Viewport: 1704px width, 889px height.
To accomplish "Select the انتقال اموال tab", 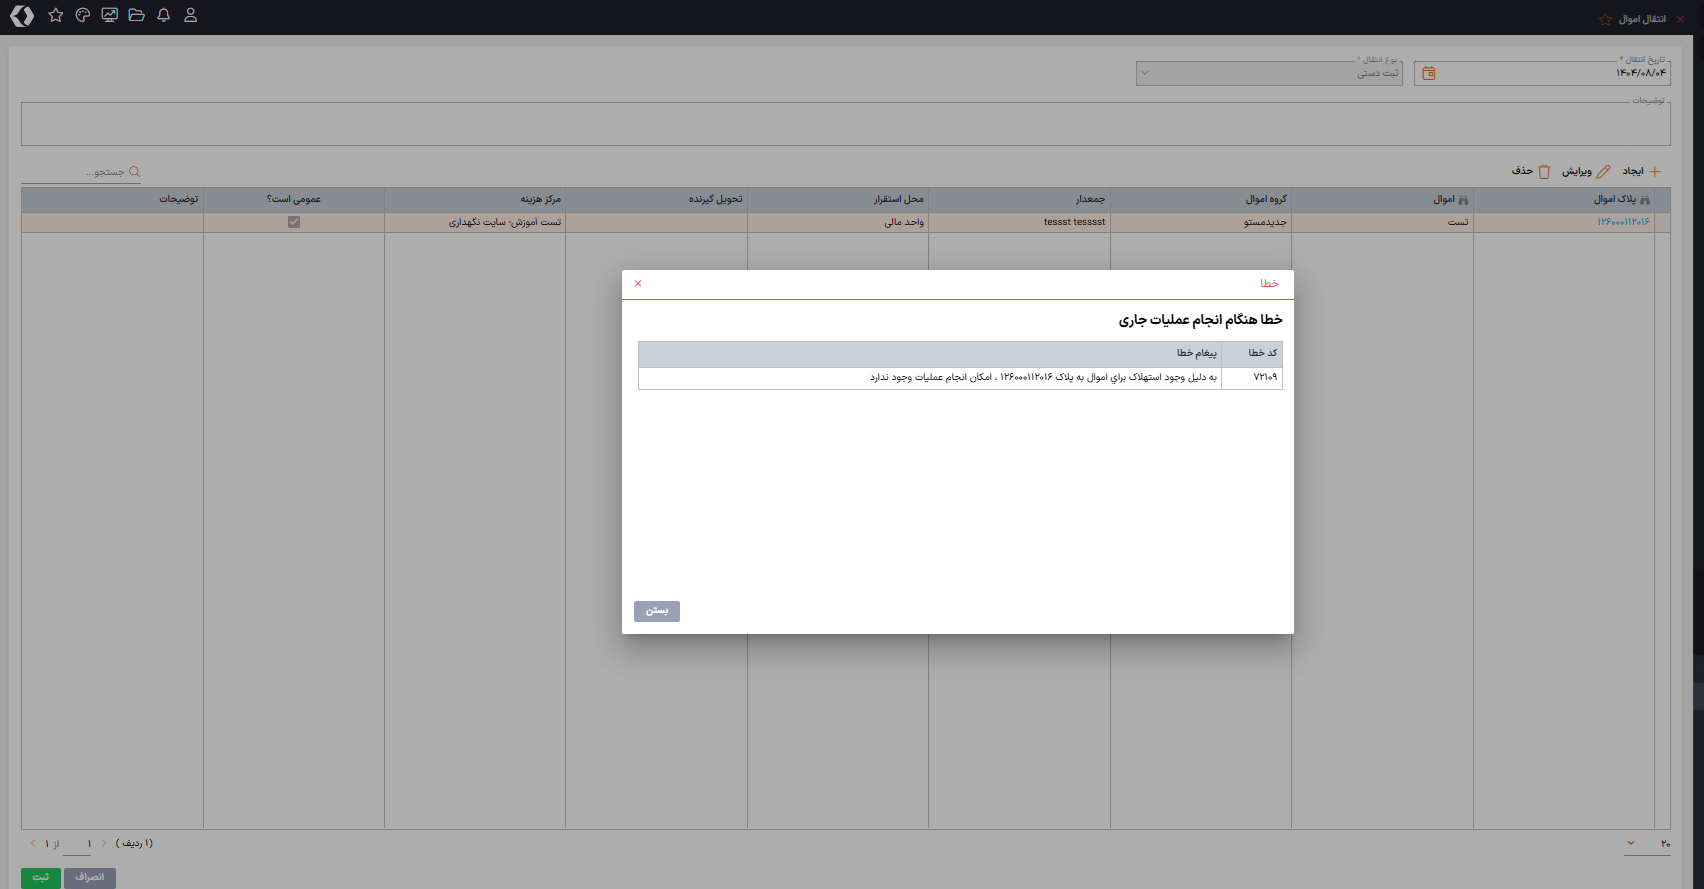I will pos(1642,19).
